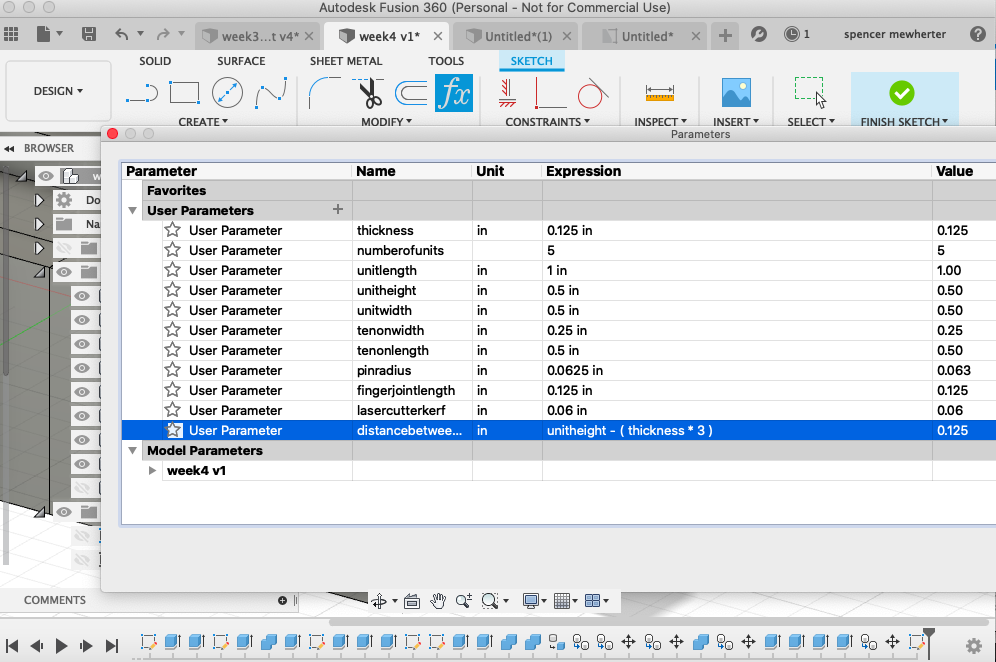Add a new user parameter with plus
996x662 pixels.
tap(338, 209)
